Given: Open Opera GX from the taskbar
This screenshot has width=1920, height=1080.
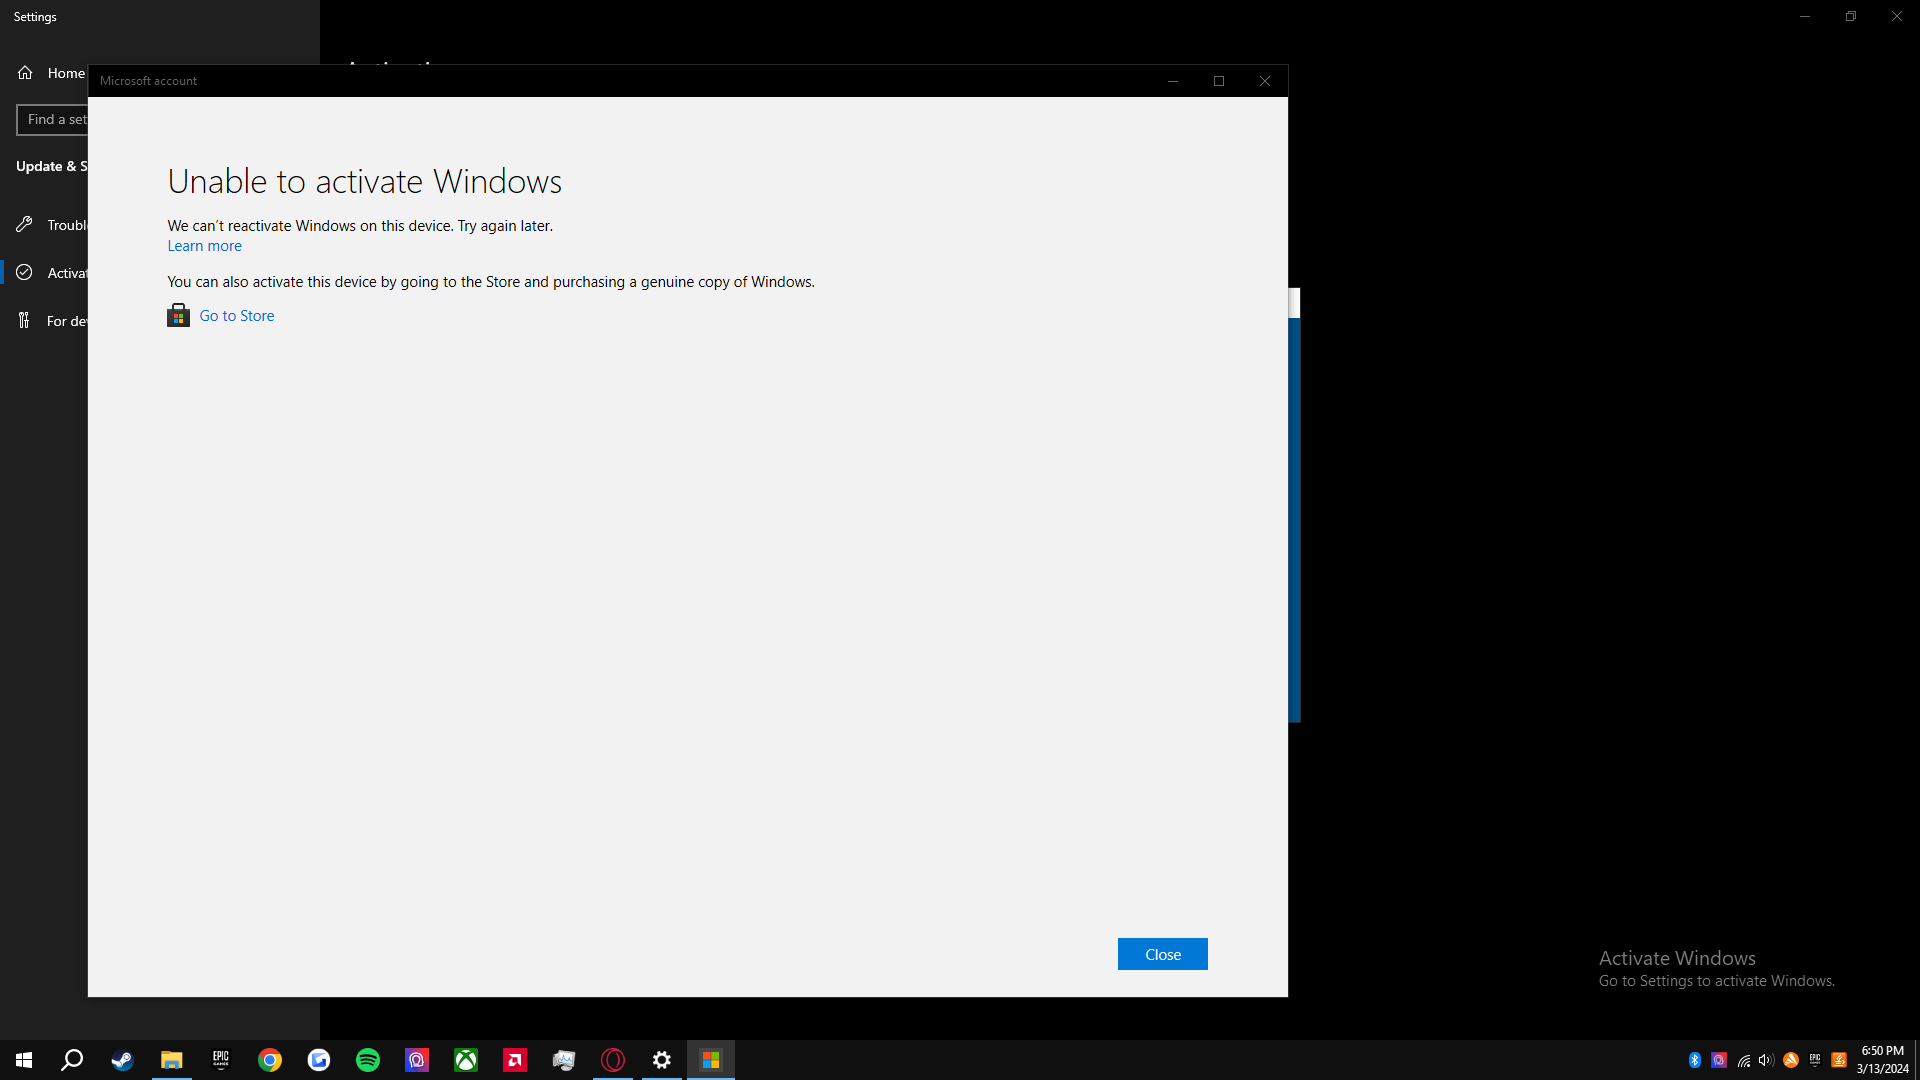Looking at the screenshot, I should tap(613, 1060).
